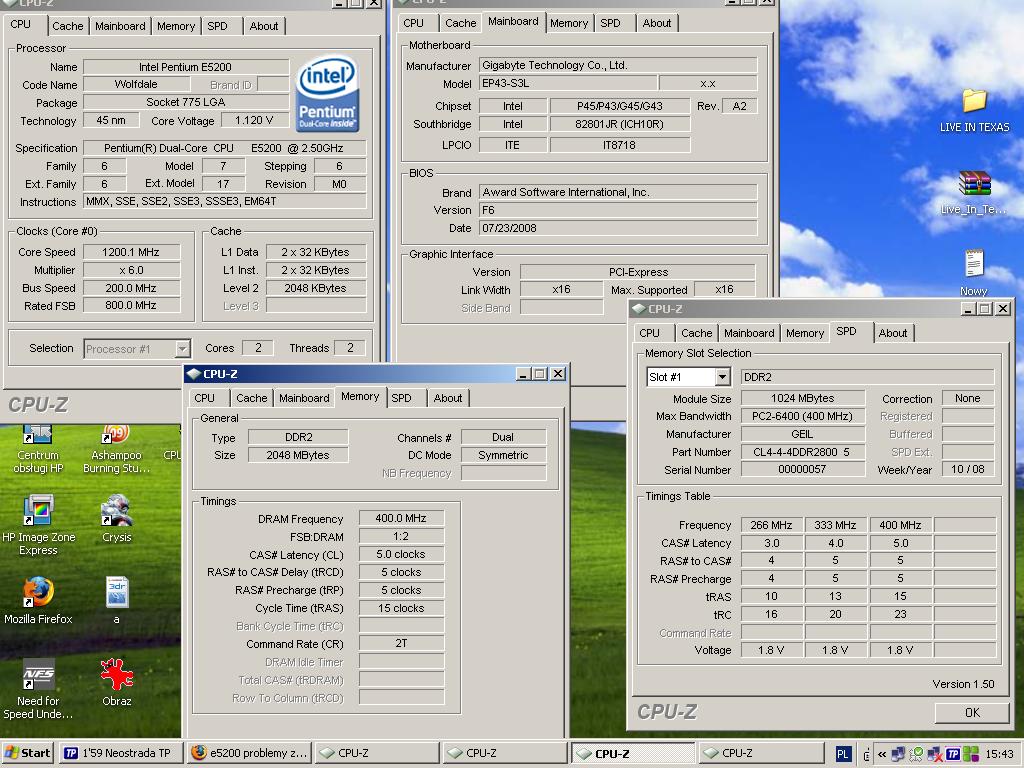The height and width of the screenshot is (768, 1024).
Task: Expand the Slot #1 memory slot dropdown
Action: [x=722, y=377]
